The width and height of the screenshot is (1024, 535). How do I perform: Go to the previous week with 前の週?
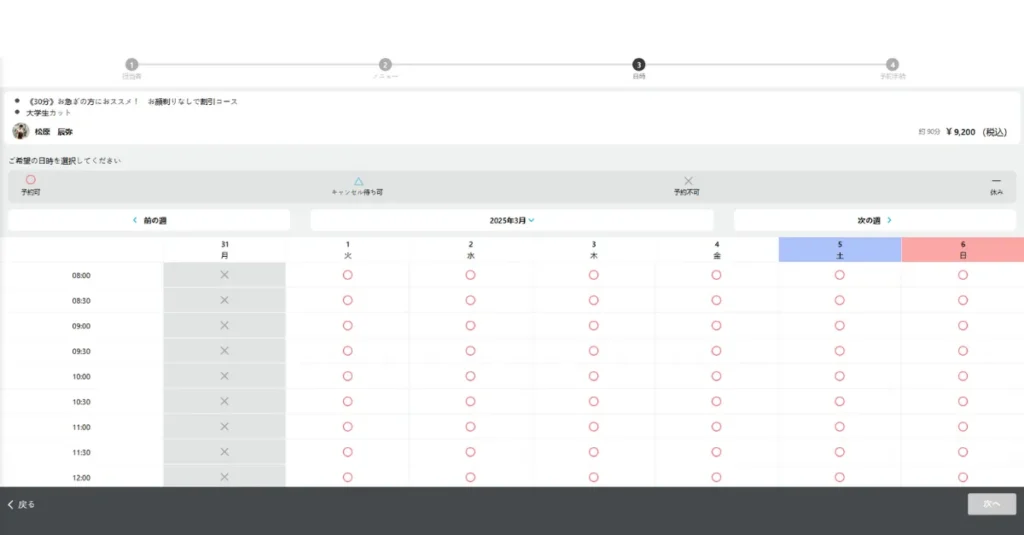tap(149, 220)
